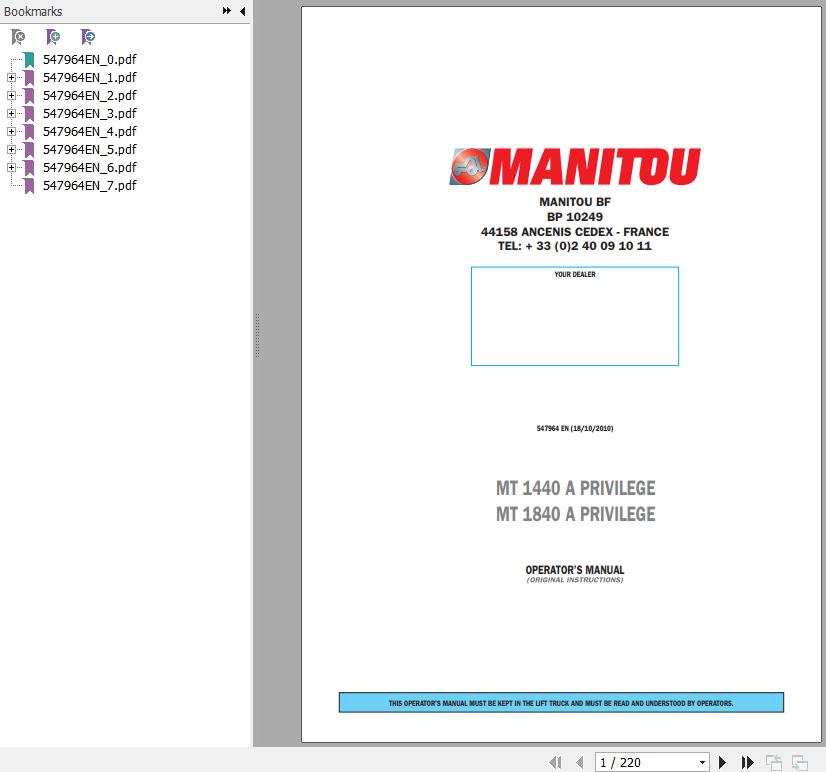Expand the 547964EN_6.pdf bookmark node
The image size is (826, 772).
(11, 168)
